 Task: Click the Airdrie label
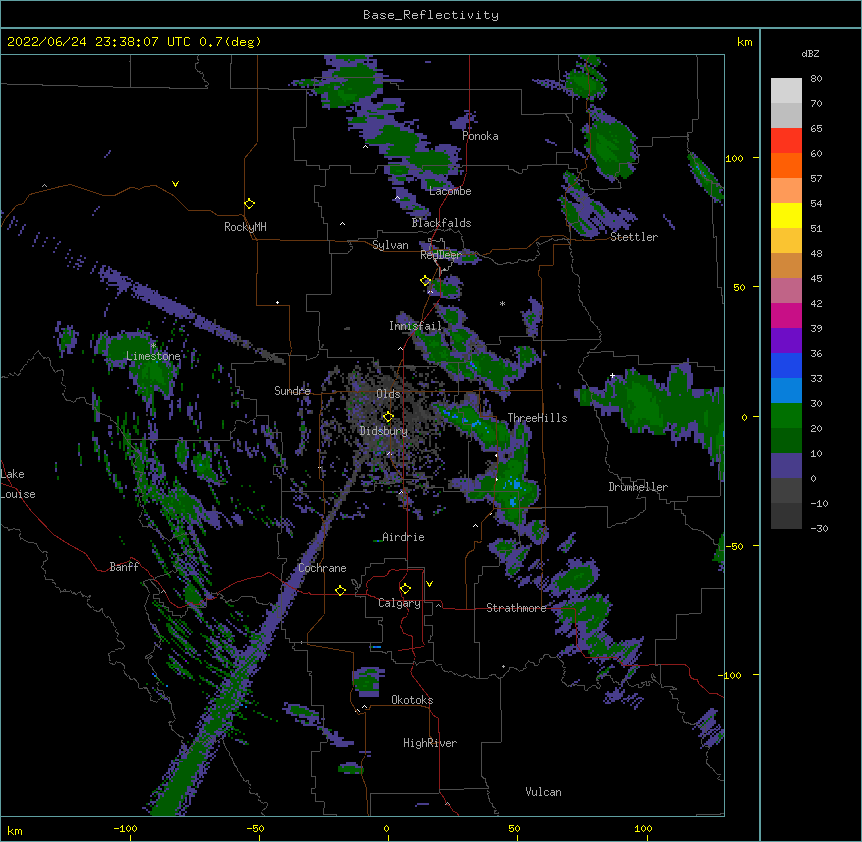pos(403,537)
